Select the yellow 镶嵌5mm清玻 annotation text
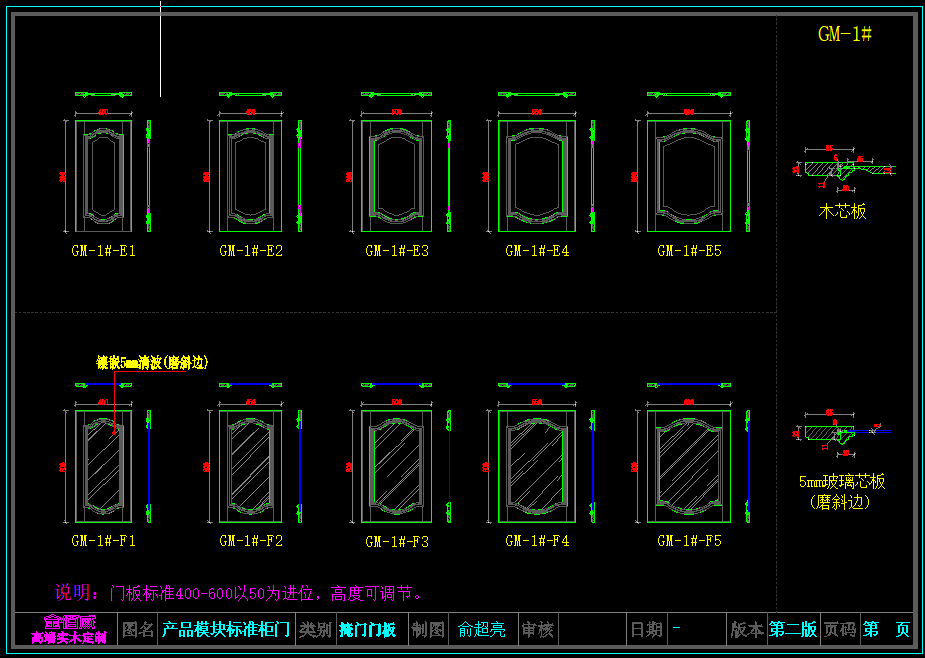 pos(152,363)
